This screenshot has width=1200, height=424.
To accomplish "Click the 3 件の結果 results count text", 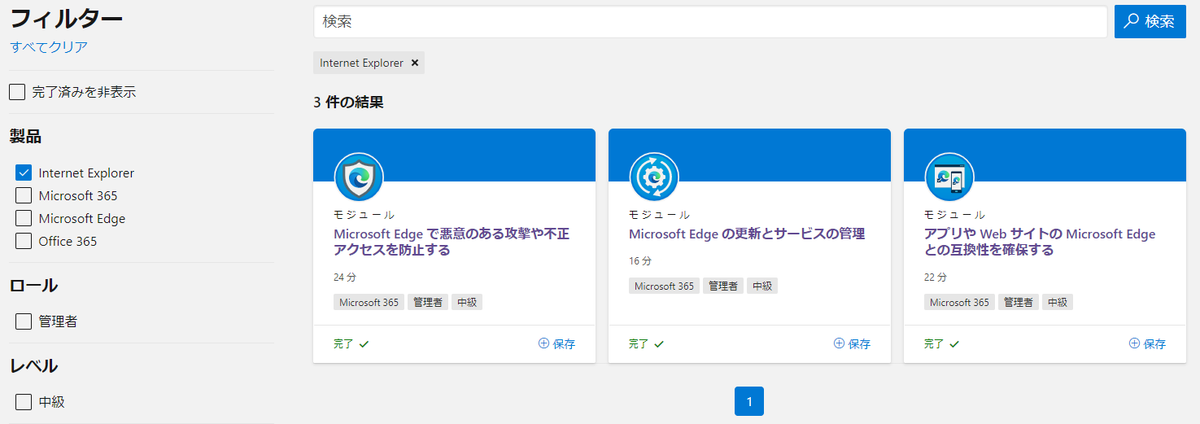I will click(x=348, y=102).
